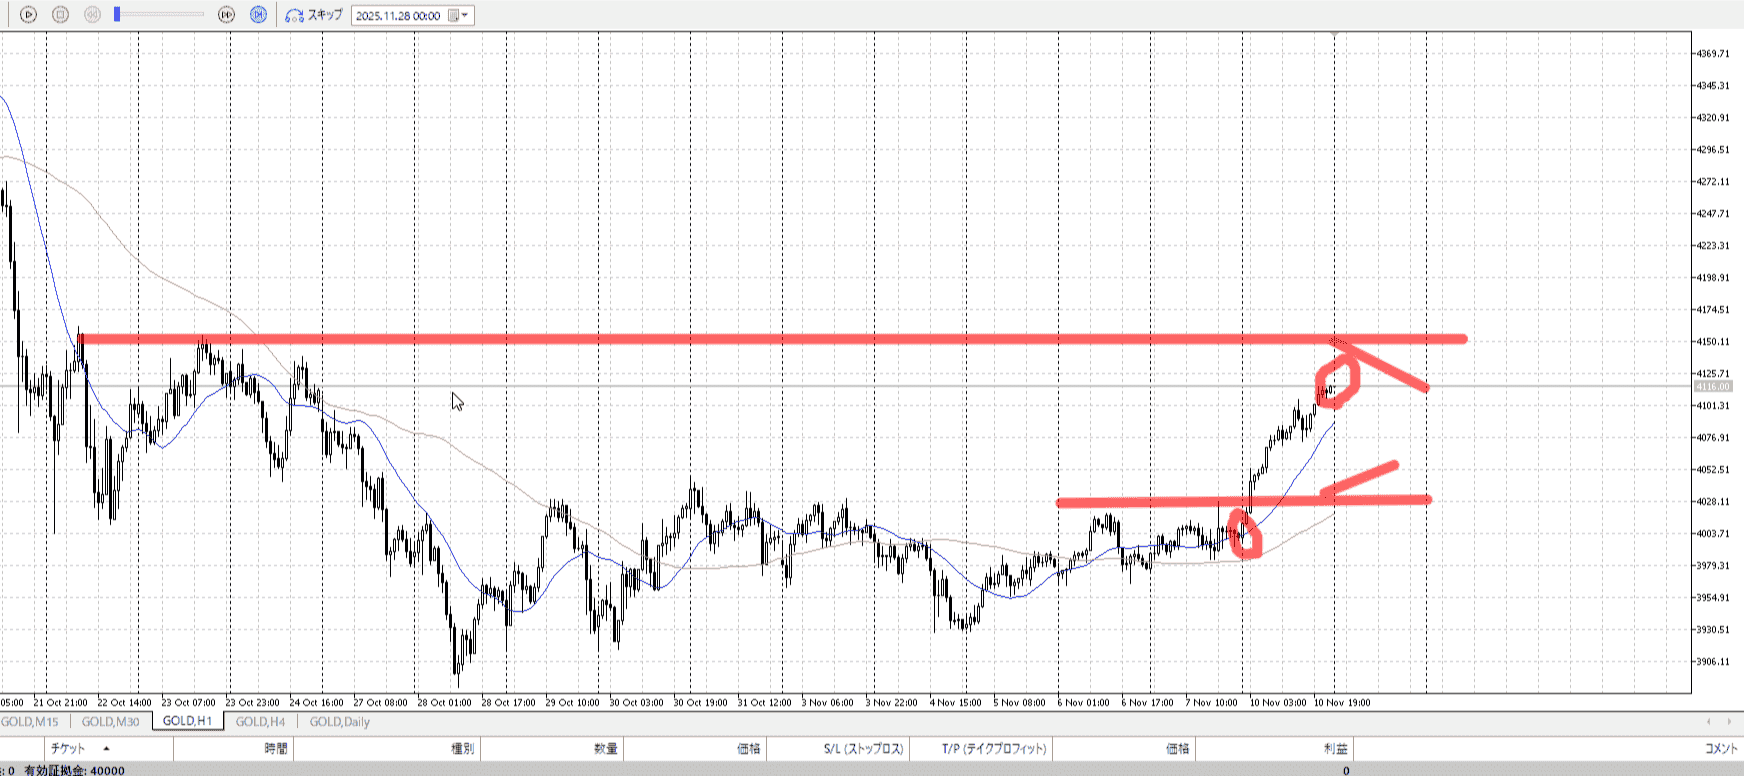This screenshot has height=776, width=1744.
Task: Click the T/P (テイクプロフィット) column header
Action: (993, 748)
